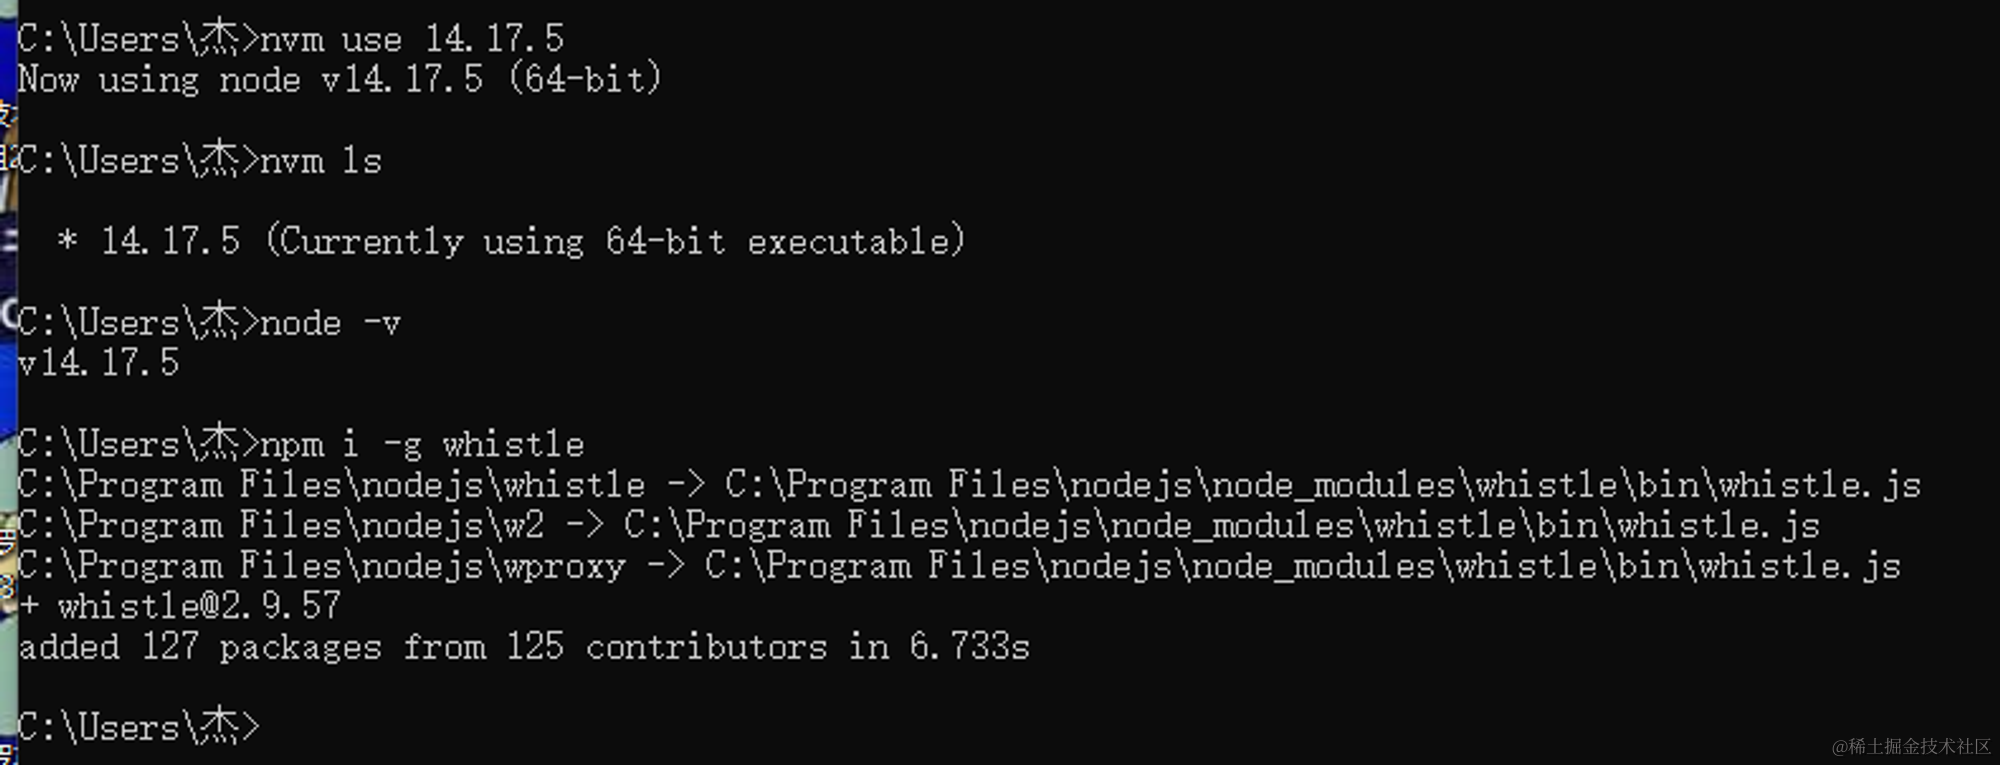Click the "npm i -g whistle" command
The height and width of the screenshot is (765, 2000).
coord(421,444)
